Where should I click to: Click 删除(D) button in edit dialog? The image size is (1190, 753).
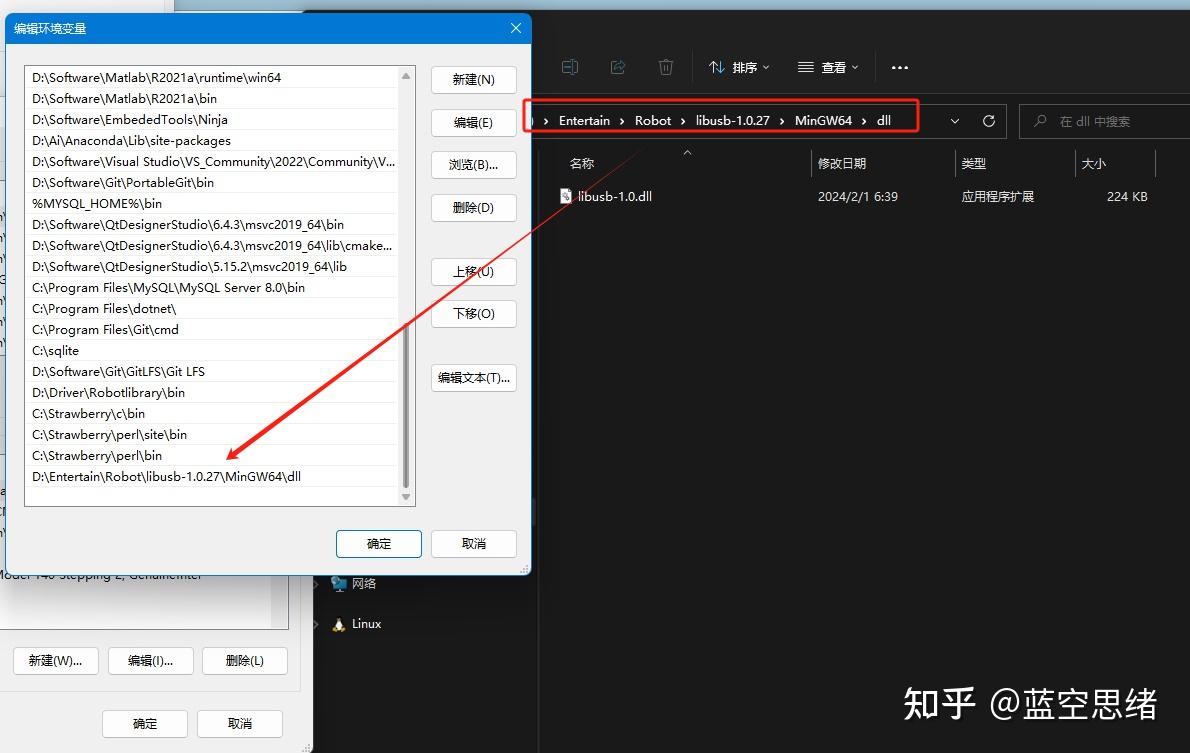(474, 207)
